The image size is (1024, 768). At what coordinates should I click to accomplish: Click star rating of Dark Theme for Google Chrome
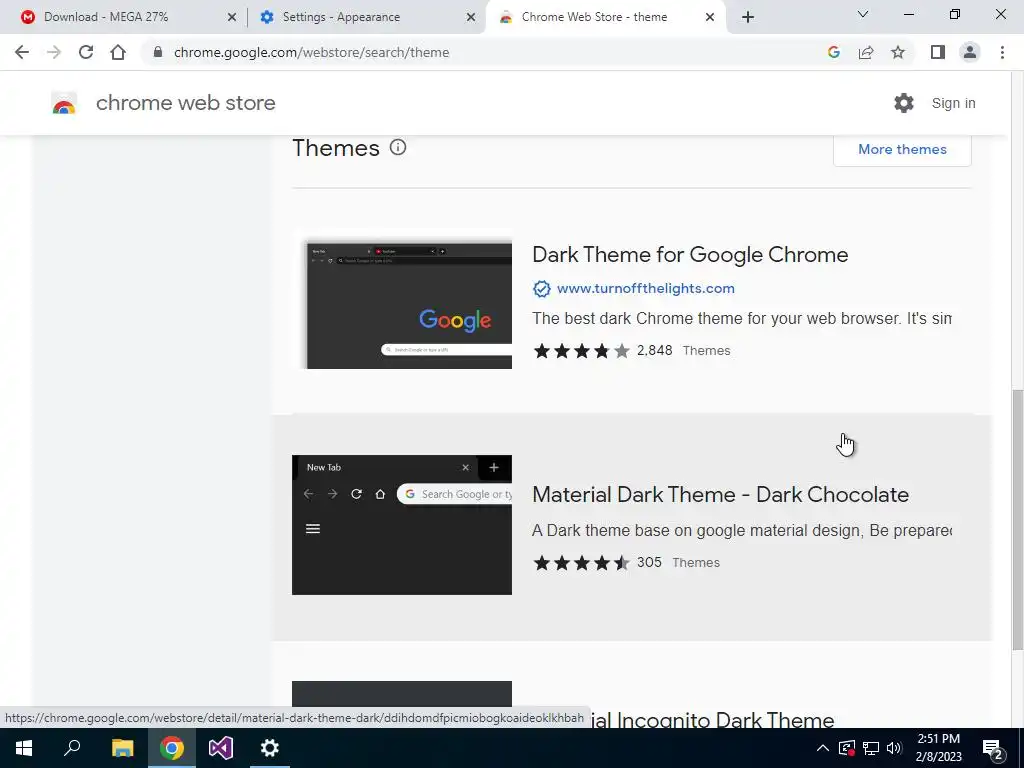pyautogui.click(x=582, y=351)
